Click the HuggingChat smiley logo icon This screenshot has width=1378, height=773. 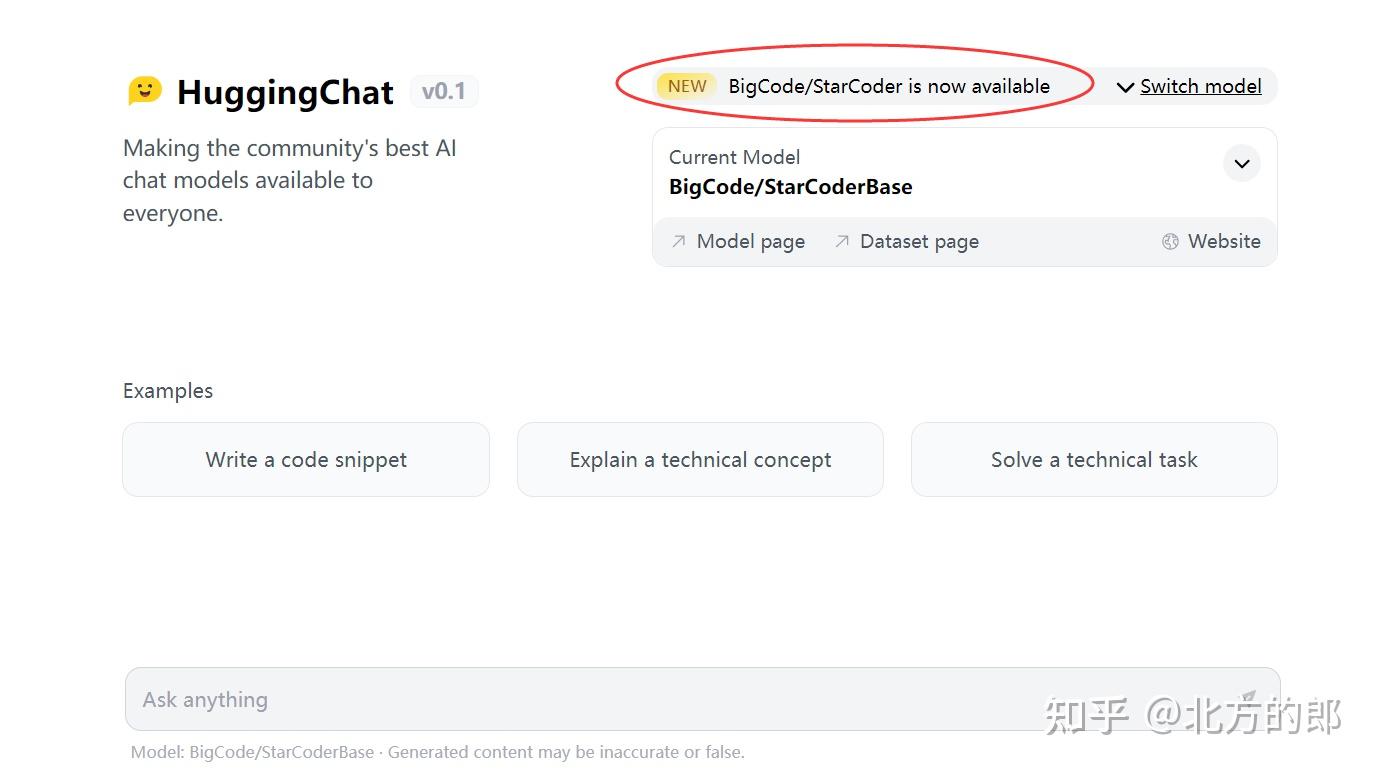145,91
